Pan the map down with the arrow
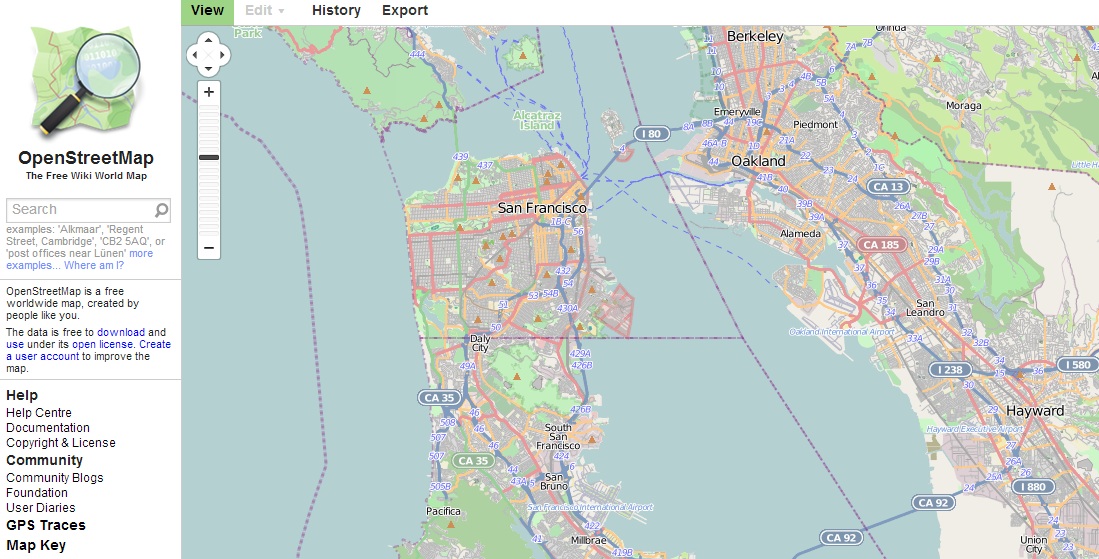 pyautogui.click(x=208, y=69)
